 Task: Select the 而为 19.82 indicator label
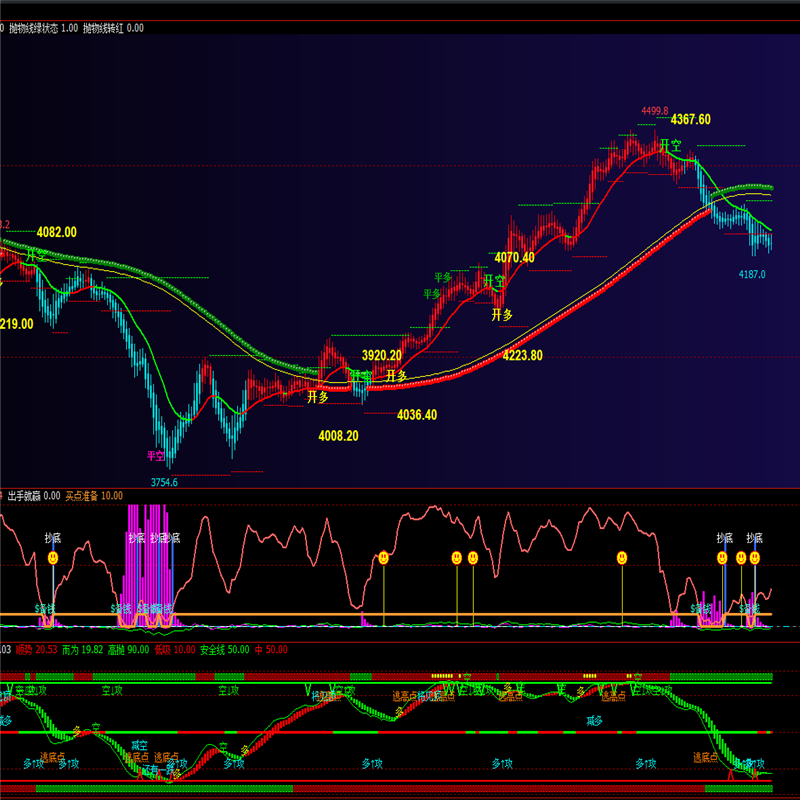point(83,650)
